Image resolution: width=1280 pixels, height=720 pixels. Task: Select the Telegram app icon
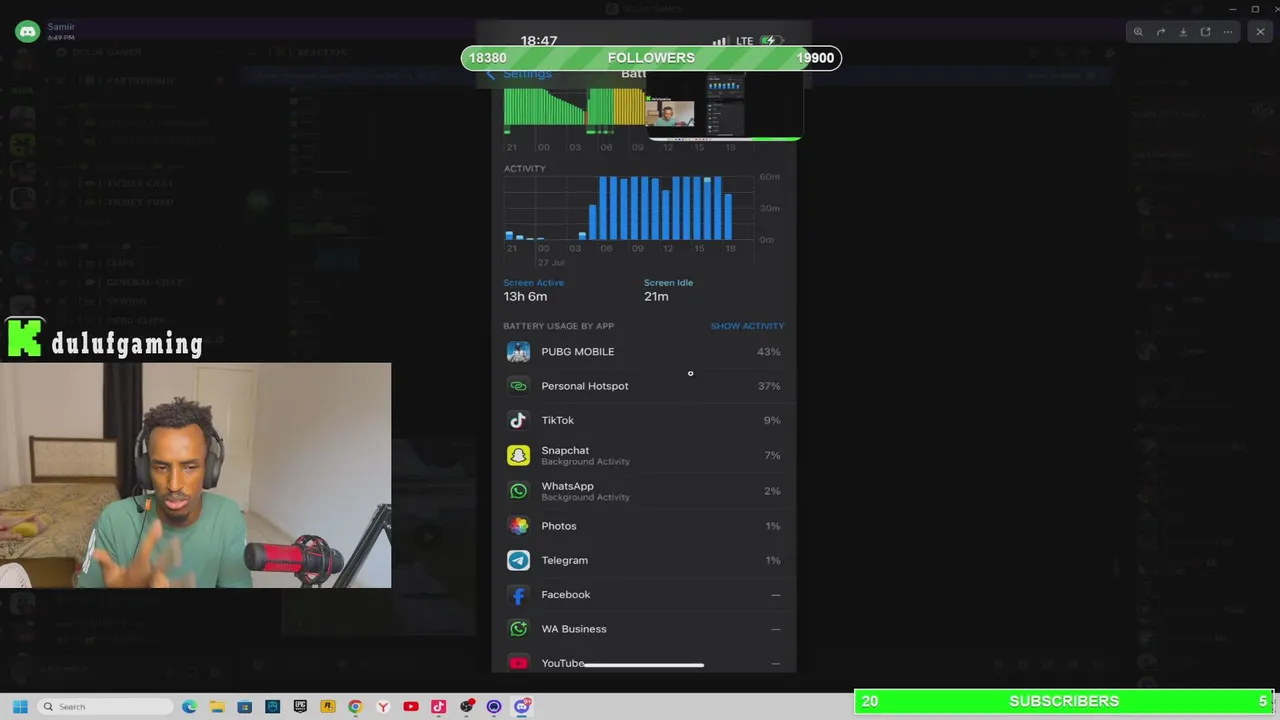(518, 560)
